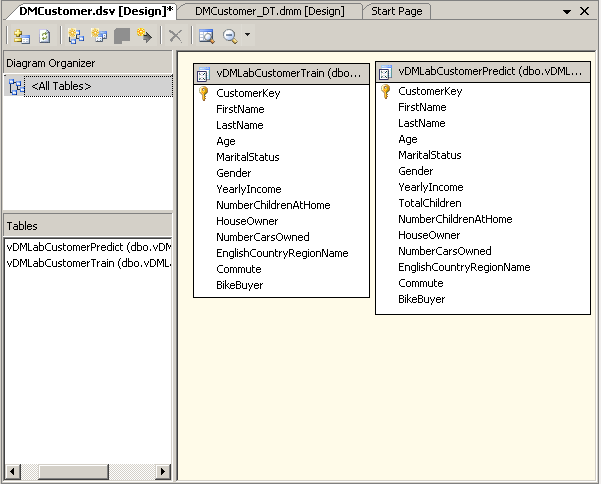Click the grayed-out square toolbar icon
601x484 pixels.
(x=122, y=36)
